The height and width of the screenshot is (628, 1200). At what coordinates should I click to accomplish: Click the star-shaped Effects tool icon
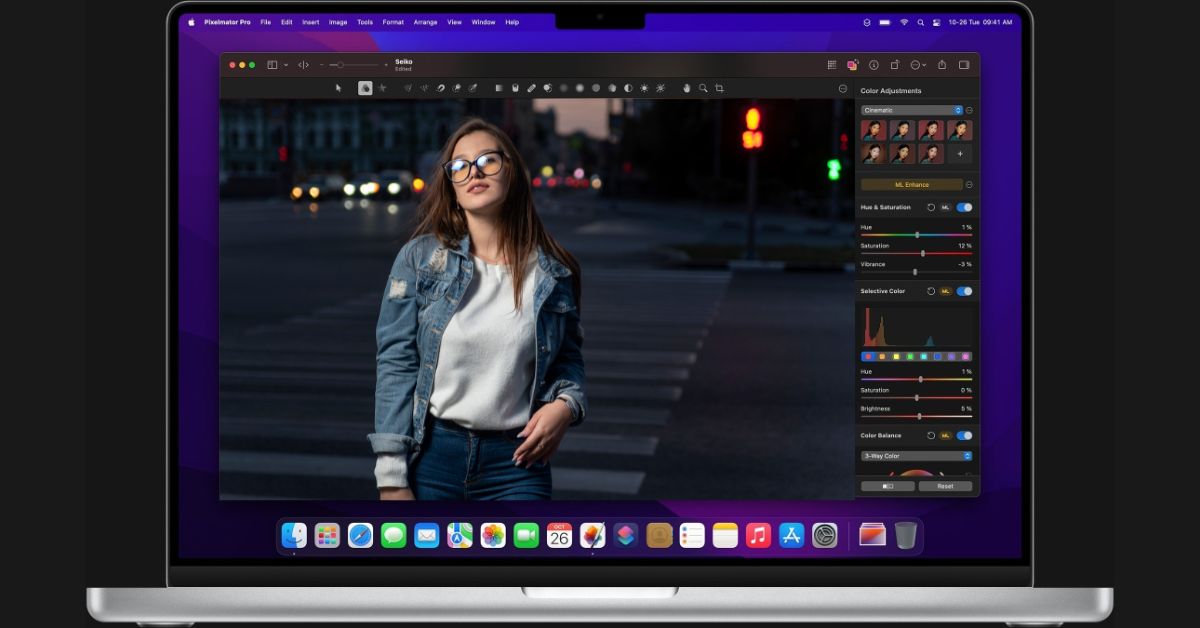(x=382, y=88)
